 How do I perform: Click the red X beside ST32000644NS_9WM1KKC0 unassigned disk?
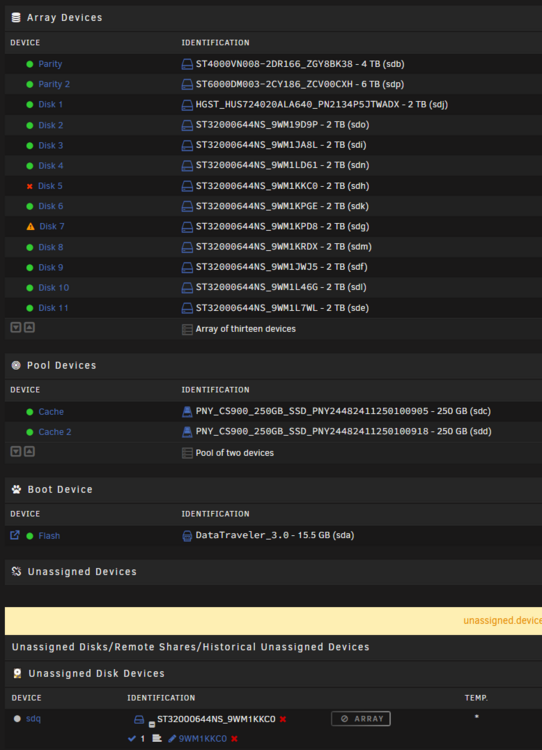(283, 719)
